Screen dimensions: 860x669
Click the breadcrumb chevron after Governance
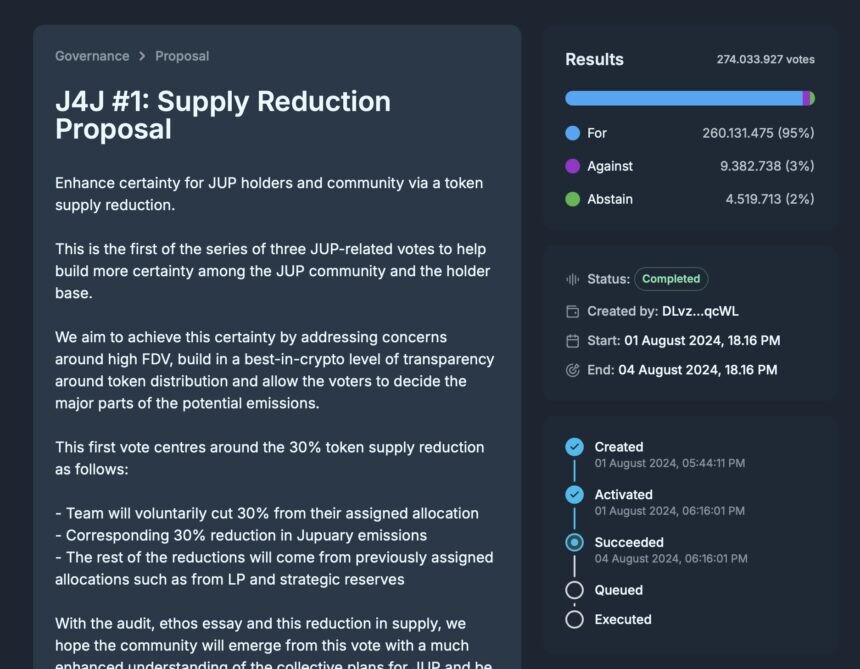click(x=142, y=56)
